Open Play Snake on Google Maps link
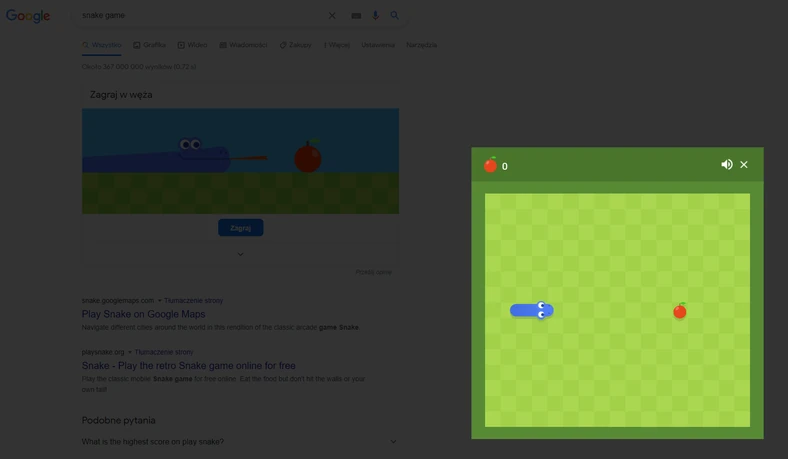788x459 pixels. click(143, 314)
